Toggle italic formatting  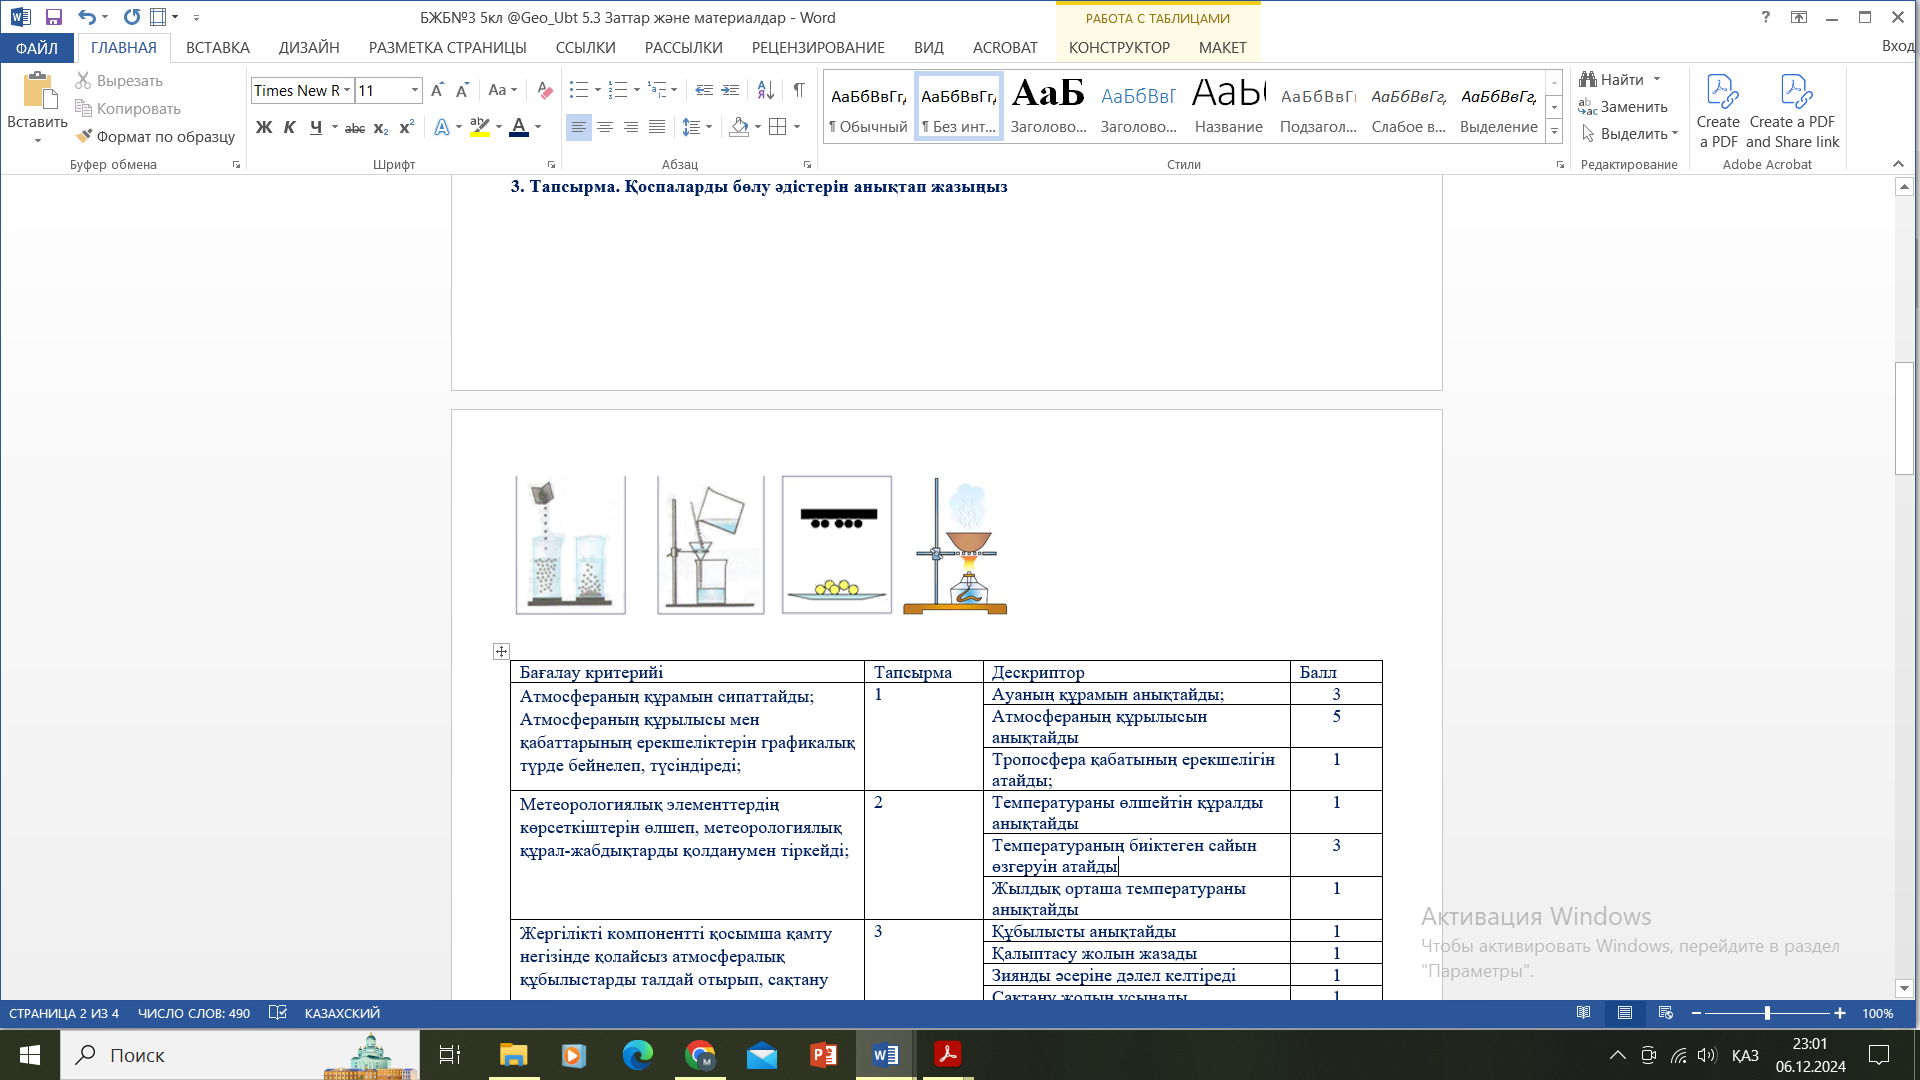289,127
